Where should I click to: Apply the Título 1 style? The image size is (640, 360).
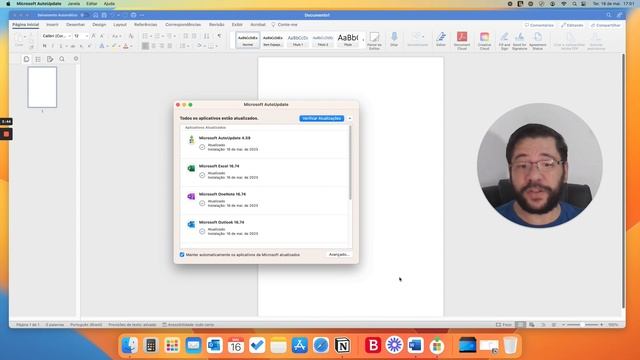[298, 40]
